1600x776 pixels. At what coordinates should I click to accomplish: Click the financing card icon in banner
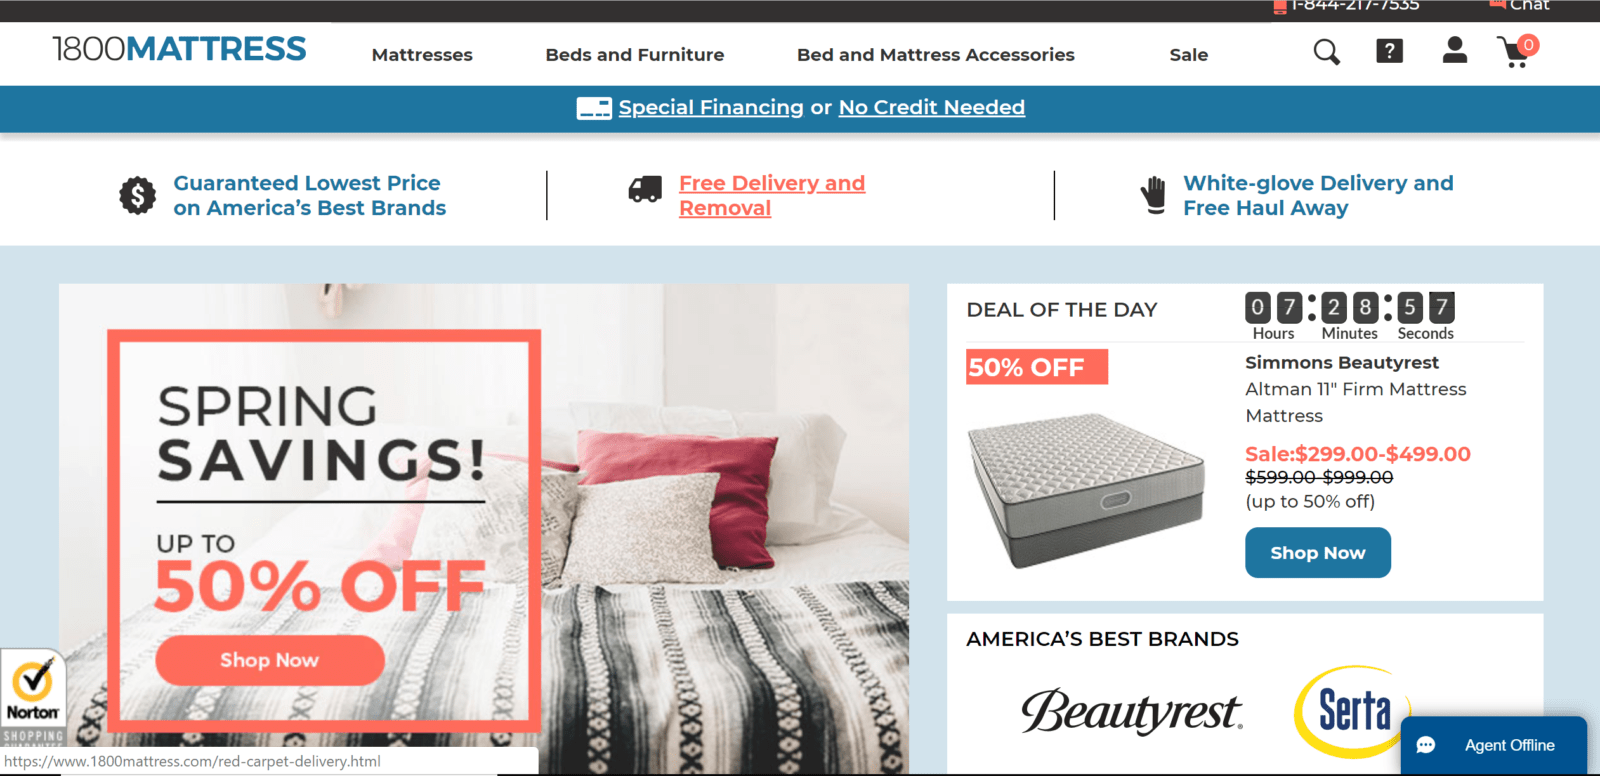tap(594, 108)
